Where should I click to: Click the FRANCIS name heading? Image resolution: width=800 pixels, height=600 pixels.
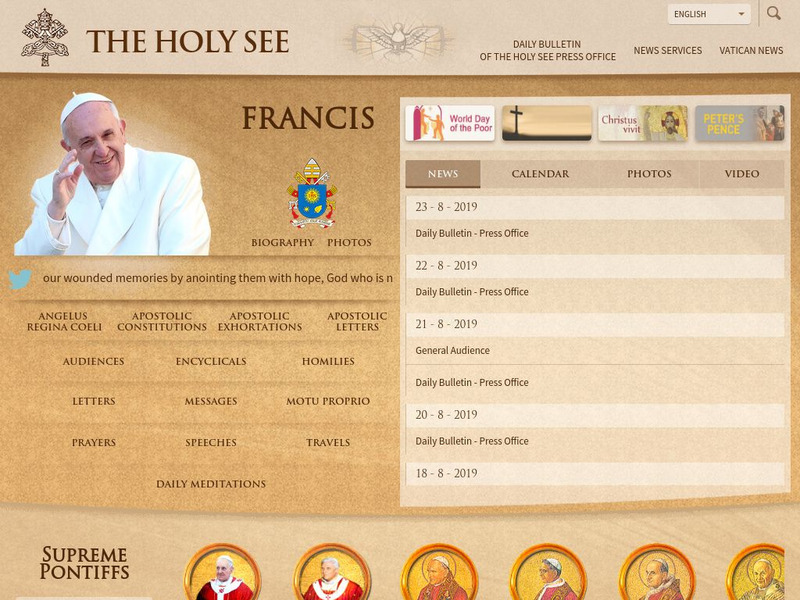coord(308,118)
